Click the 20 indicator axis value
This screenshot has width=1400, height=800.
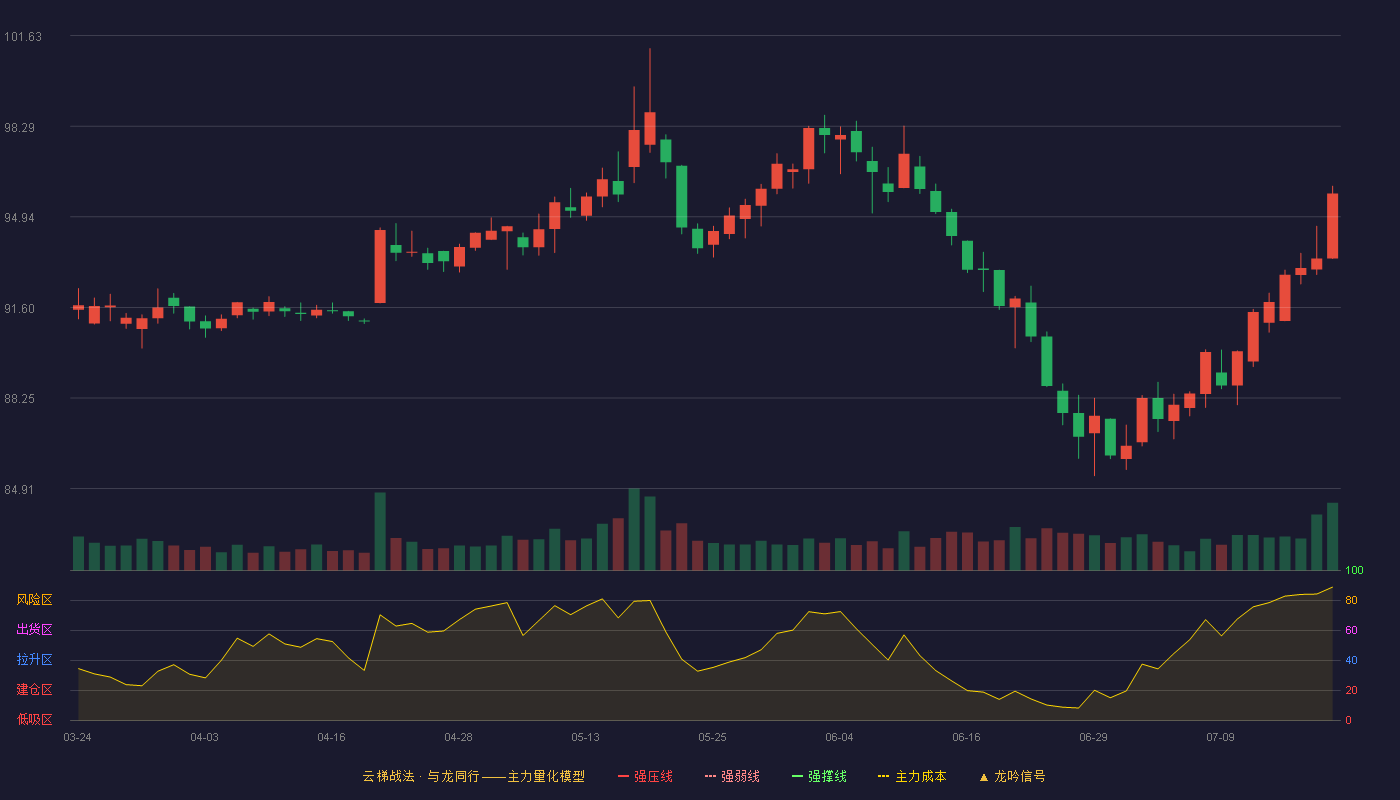pyautogui.click(x=1351, y=691)
